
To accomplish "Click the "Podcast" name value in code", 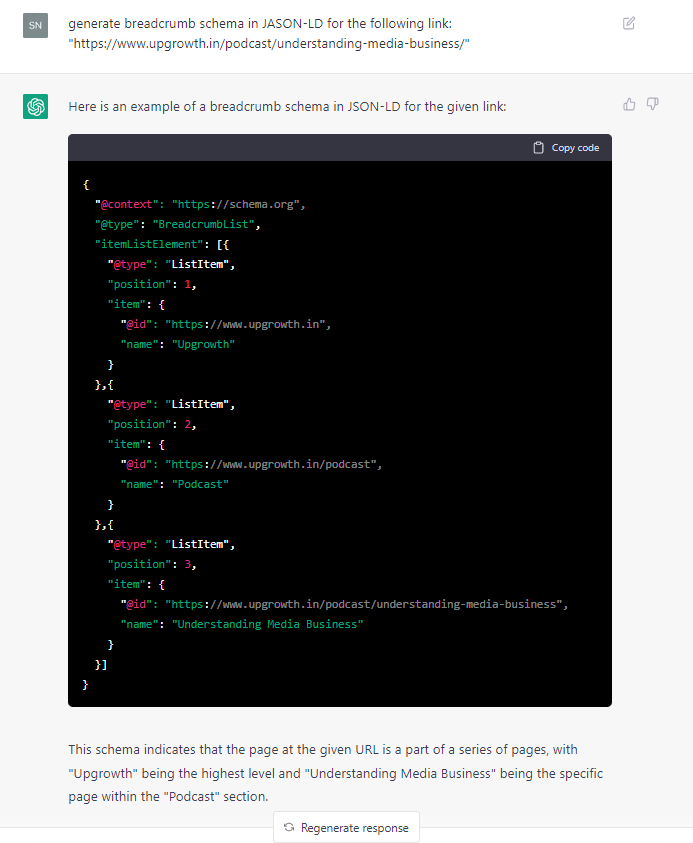I will pyautogui.click(x=200, y=484).
